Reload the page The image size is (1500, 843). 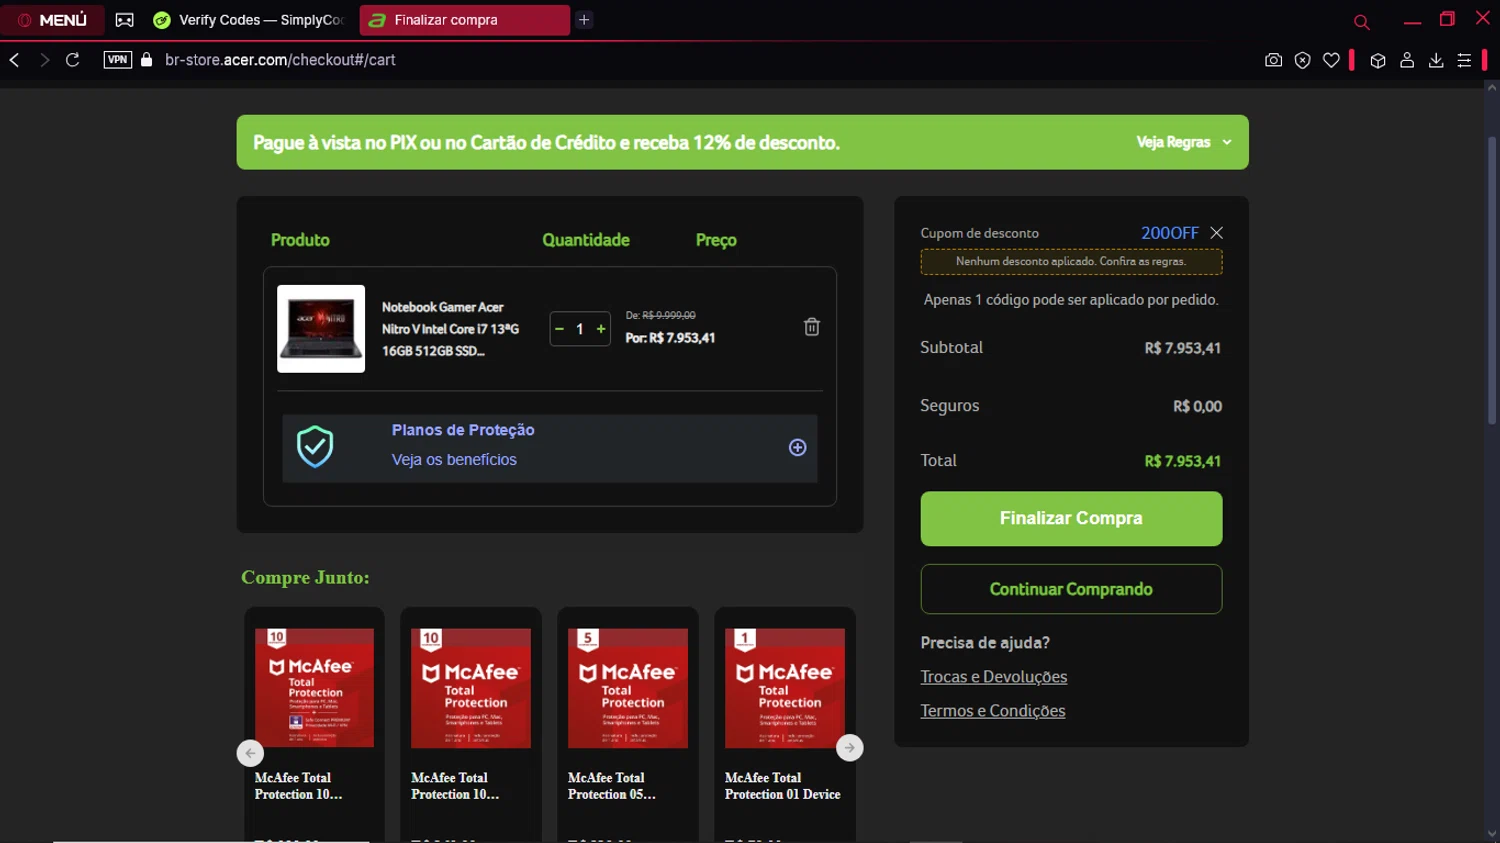click(73, 60)
